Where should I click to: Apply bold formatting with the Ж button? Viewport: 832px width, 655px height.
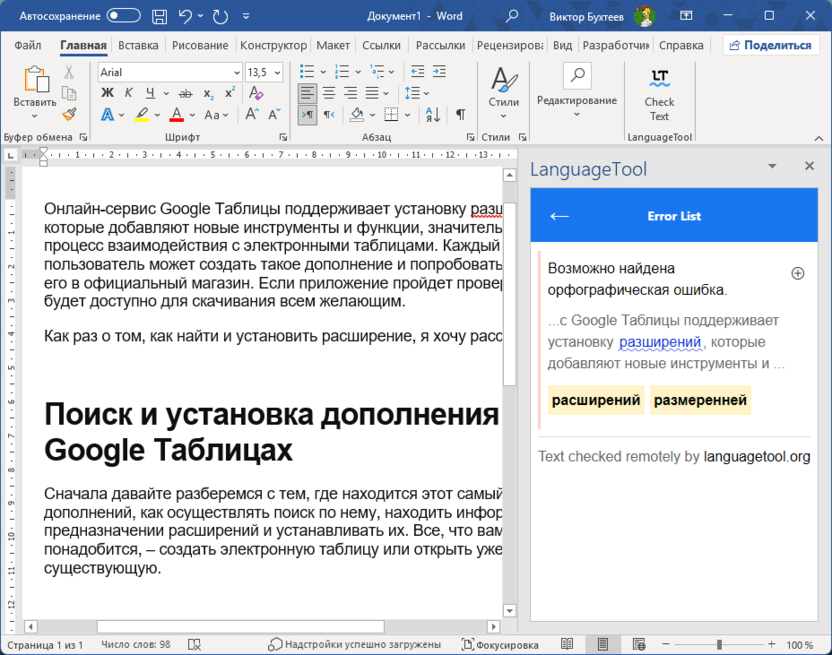click(107, 93)
